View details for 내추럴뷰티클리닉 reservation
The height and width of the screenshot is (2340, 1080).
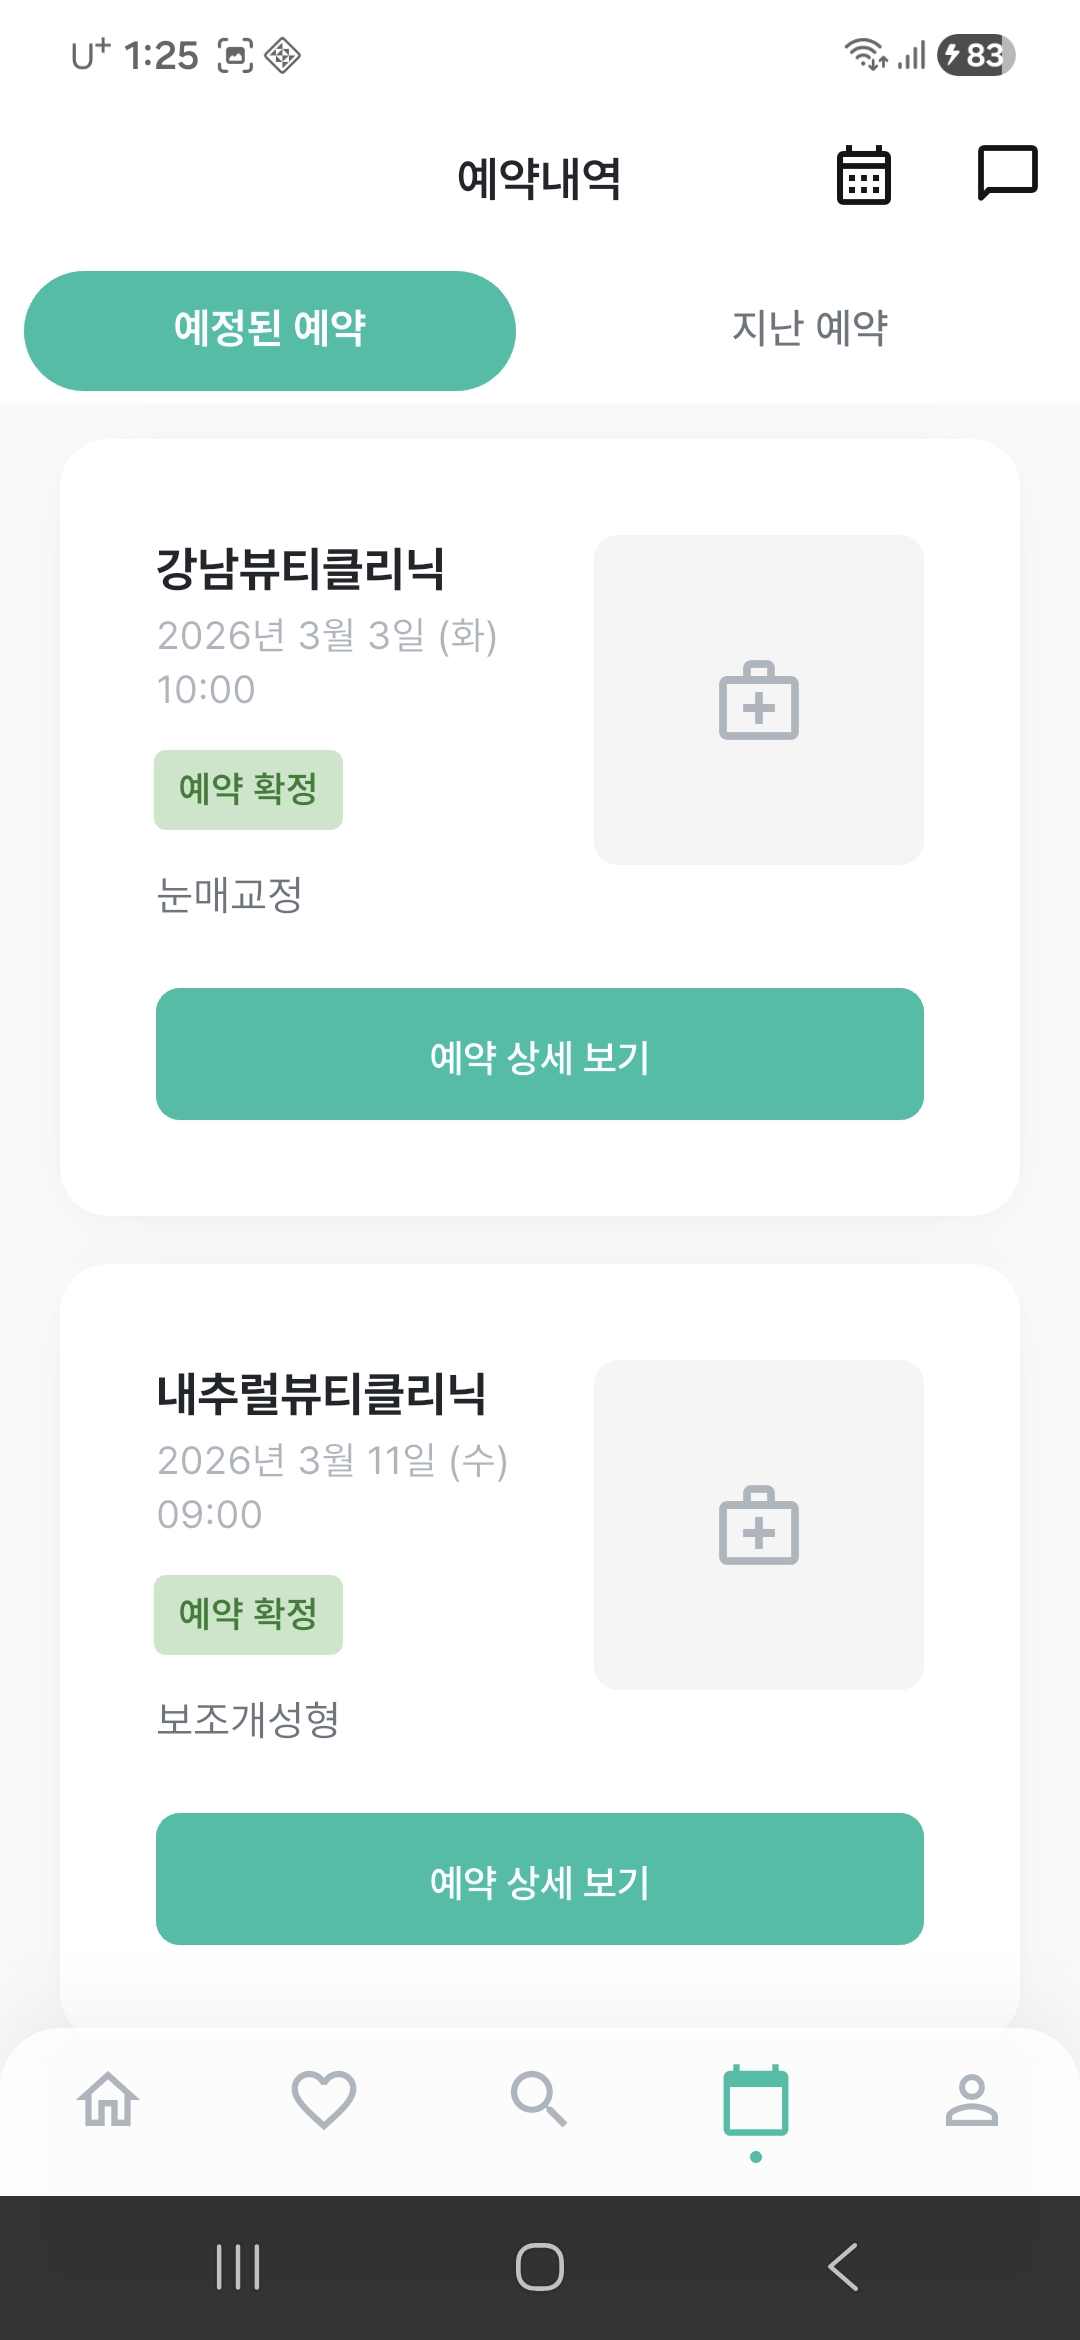click(x=540, y=1879)
